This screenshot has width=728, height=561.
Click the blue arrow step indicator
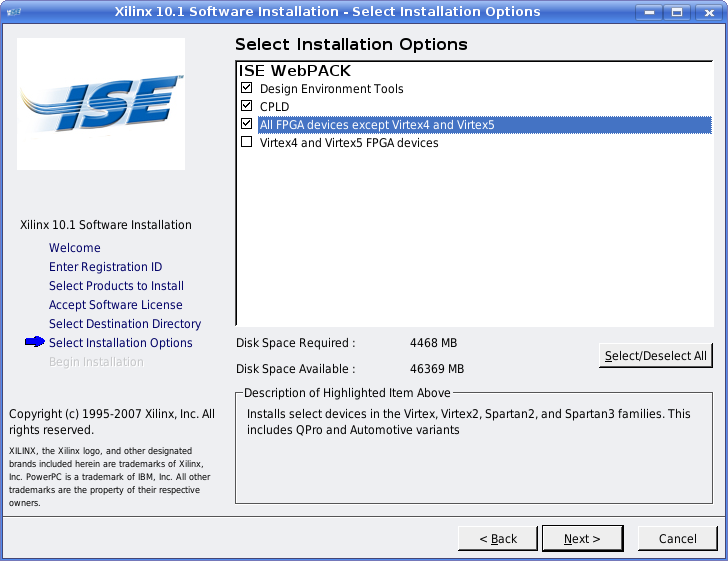click(35, 342)
